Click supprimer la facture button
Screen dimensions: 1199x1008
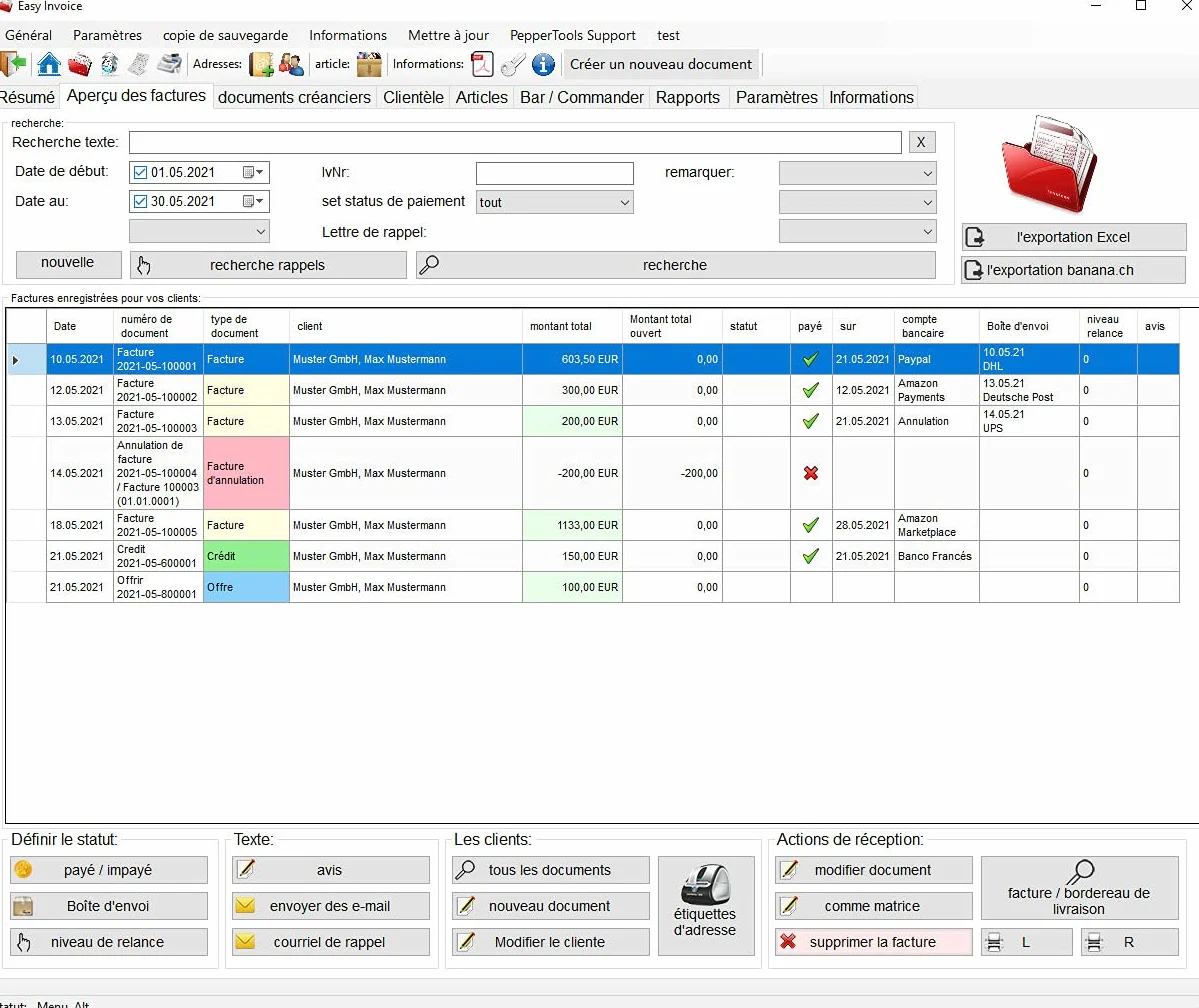[x=873, y=942]
